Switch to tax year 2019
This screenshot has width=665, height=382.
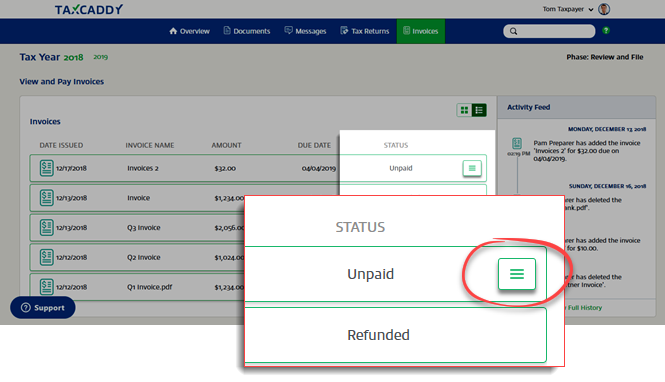tap(101, 57)
